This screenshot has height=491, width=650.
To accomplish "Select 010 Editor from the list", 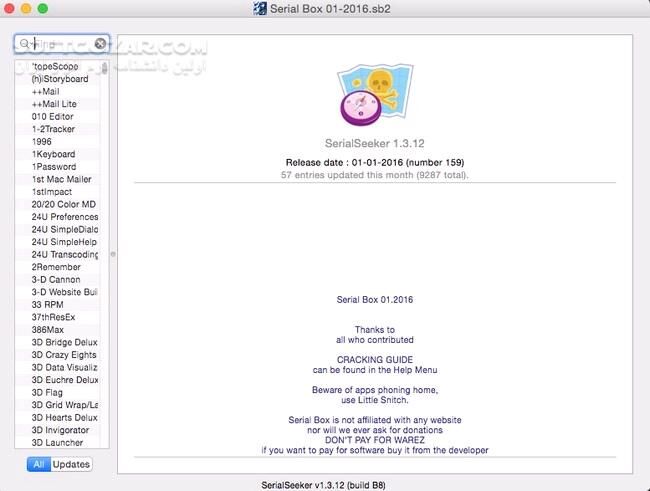I will (x=52, y=117).
